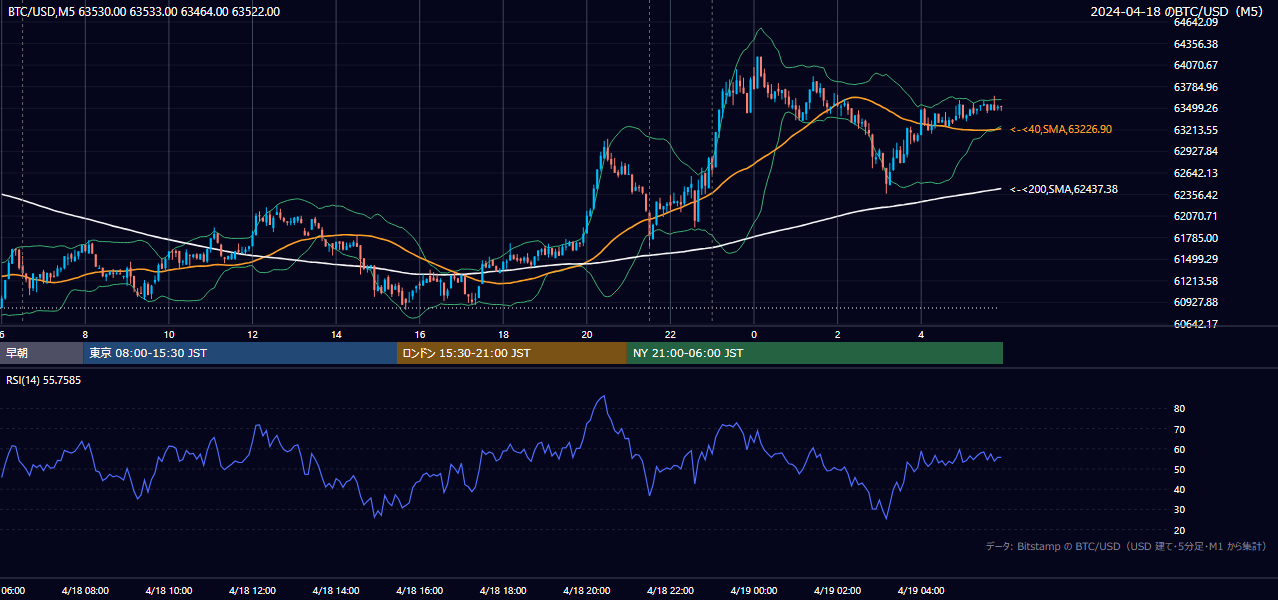Click the 4/18 12:00 date axis label

tap(252, 591)
